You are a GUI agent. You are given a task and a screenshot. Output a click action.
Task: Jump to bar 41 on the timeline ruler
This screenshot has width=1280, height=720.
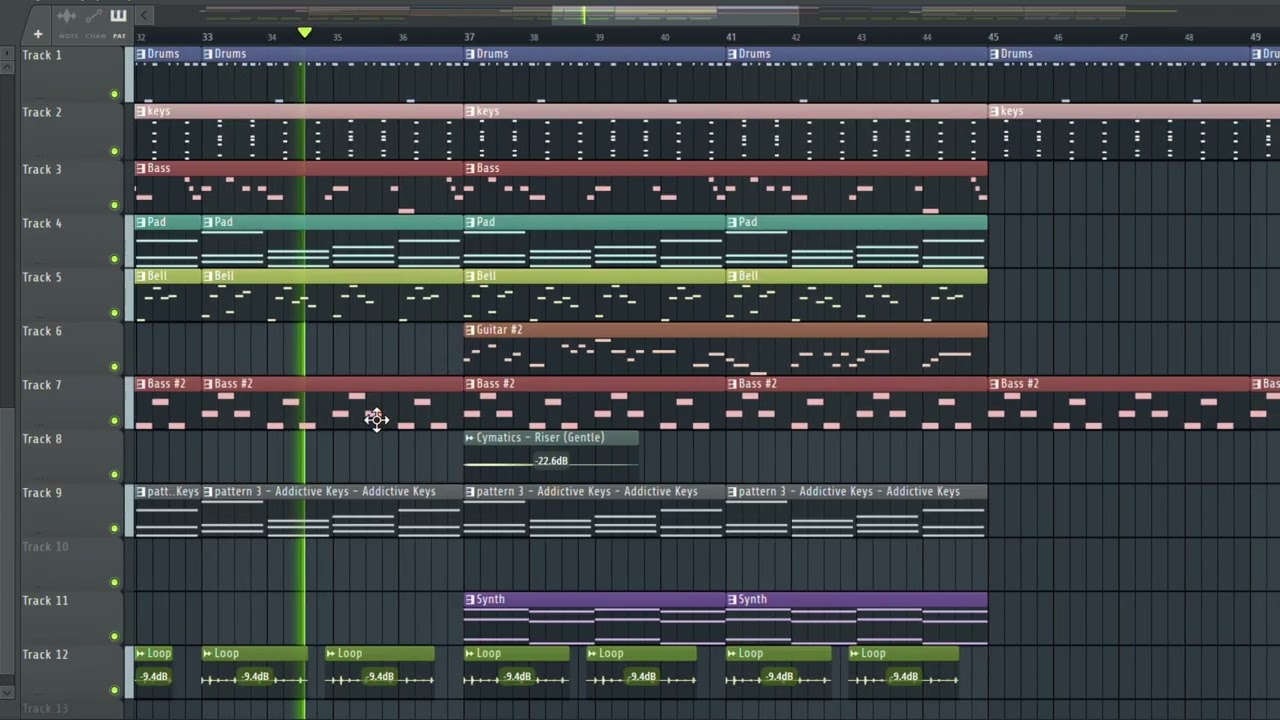(x=731, y=38)
